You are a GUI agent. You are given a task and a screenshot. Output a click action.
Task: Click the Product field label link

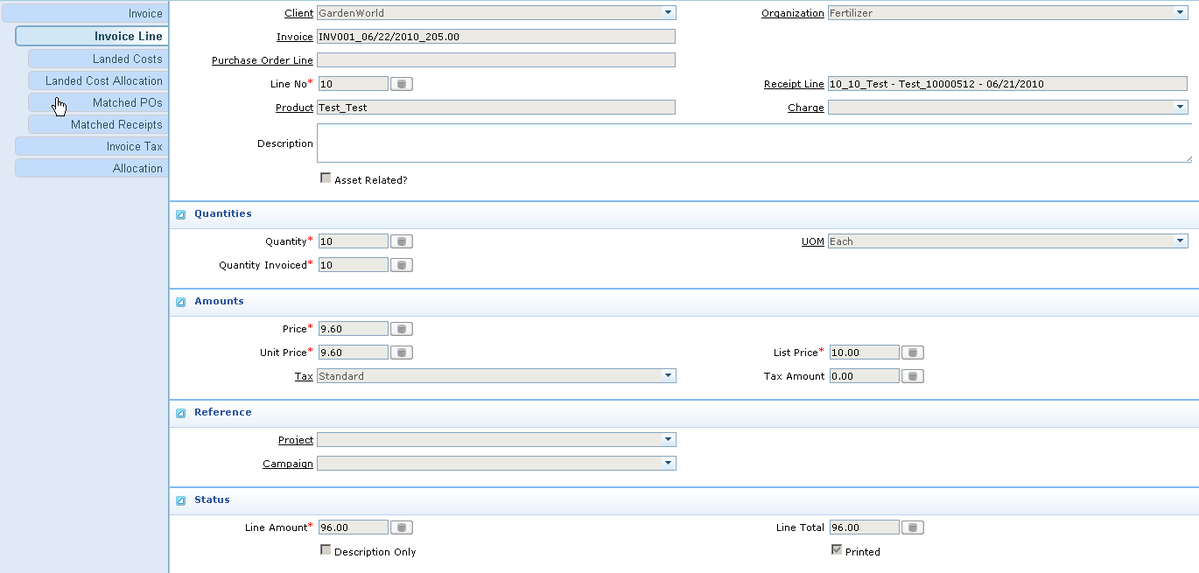point(294,107)
